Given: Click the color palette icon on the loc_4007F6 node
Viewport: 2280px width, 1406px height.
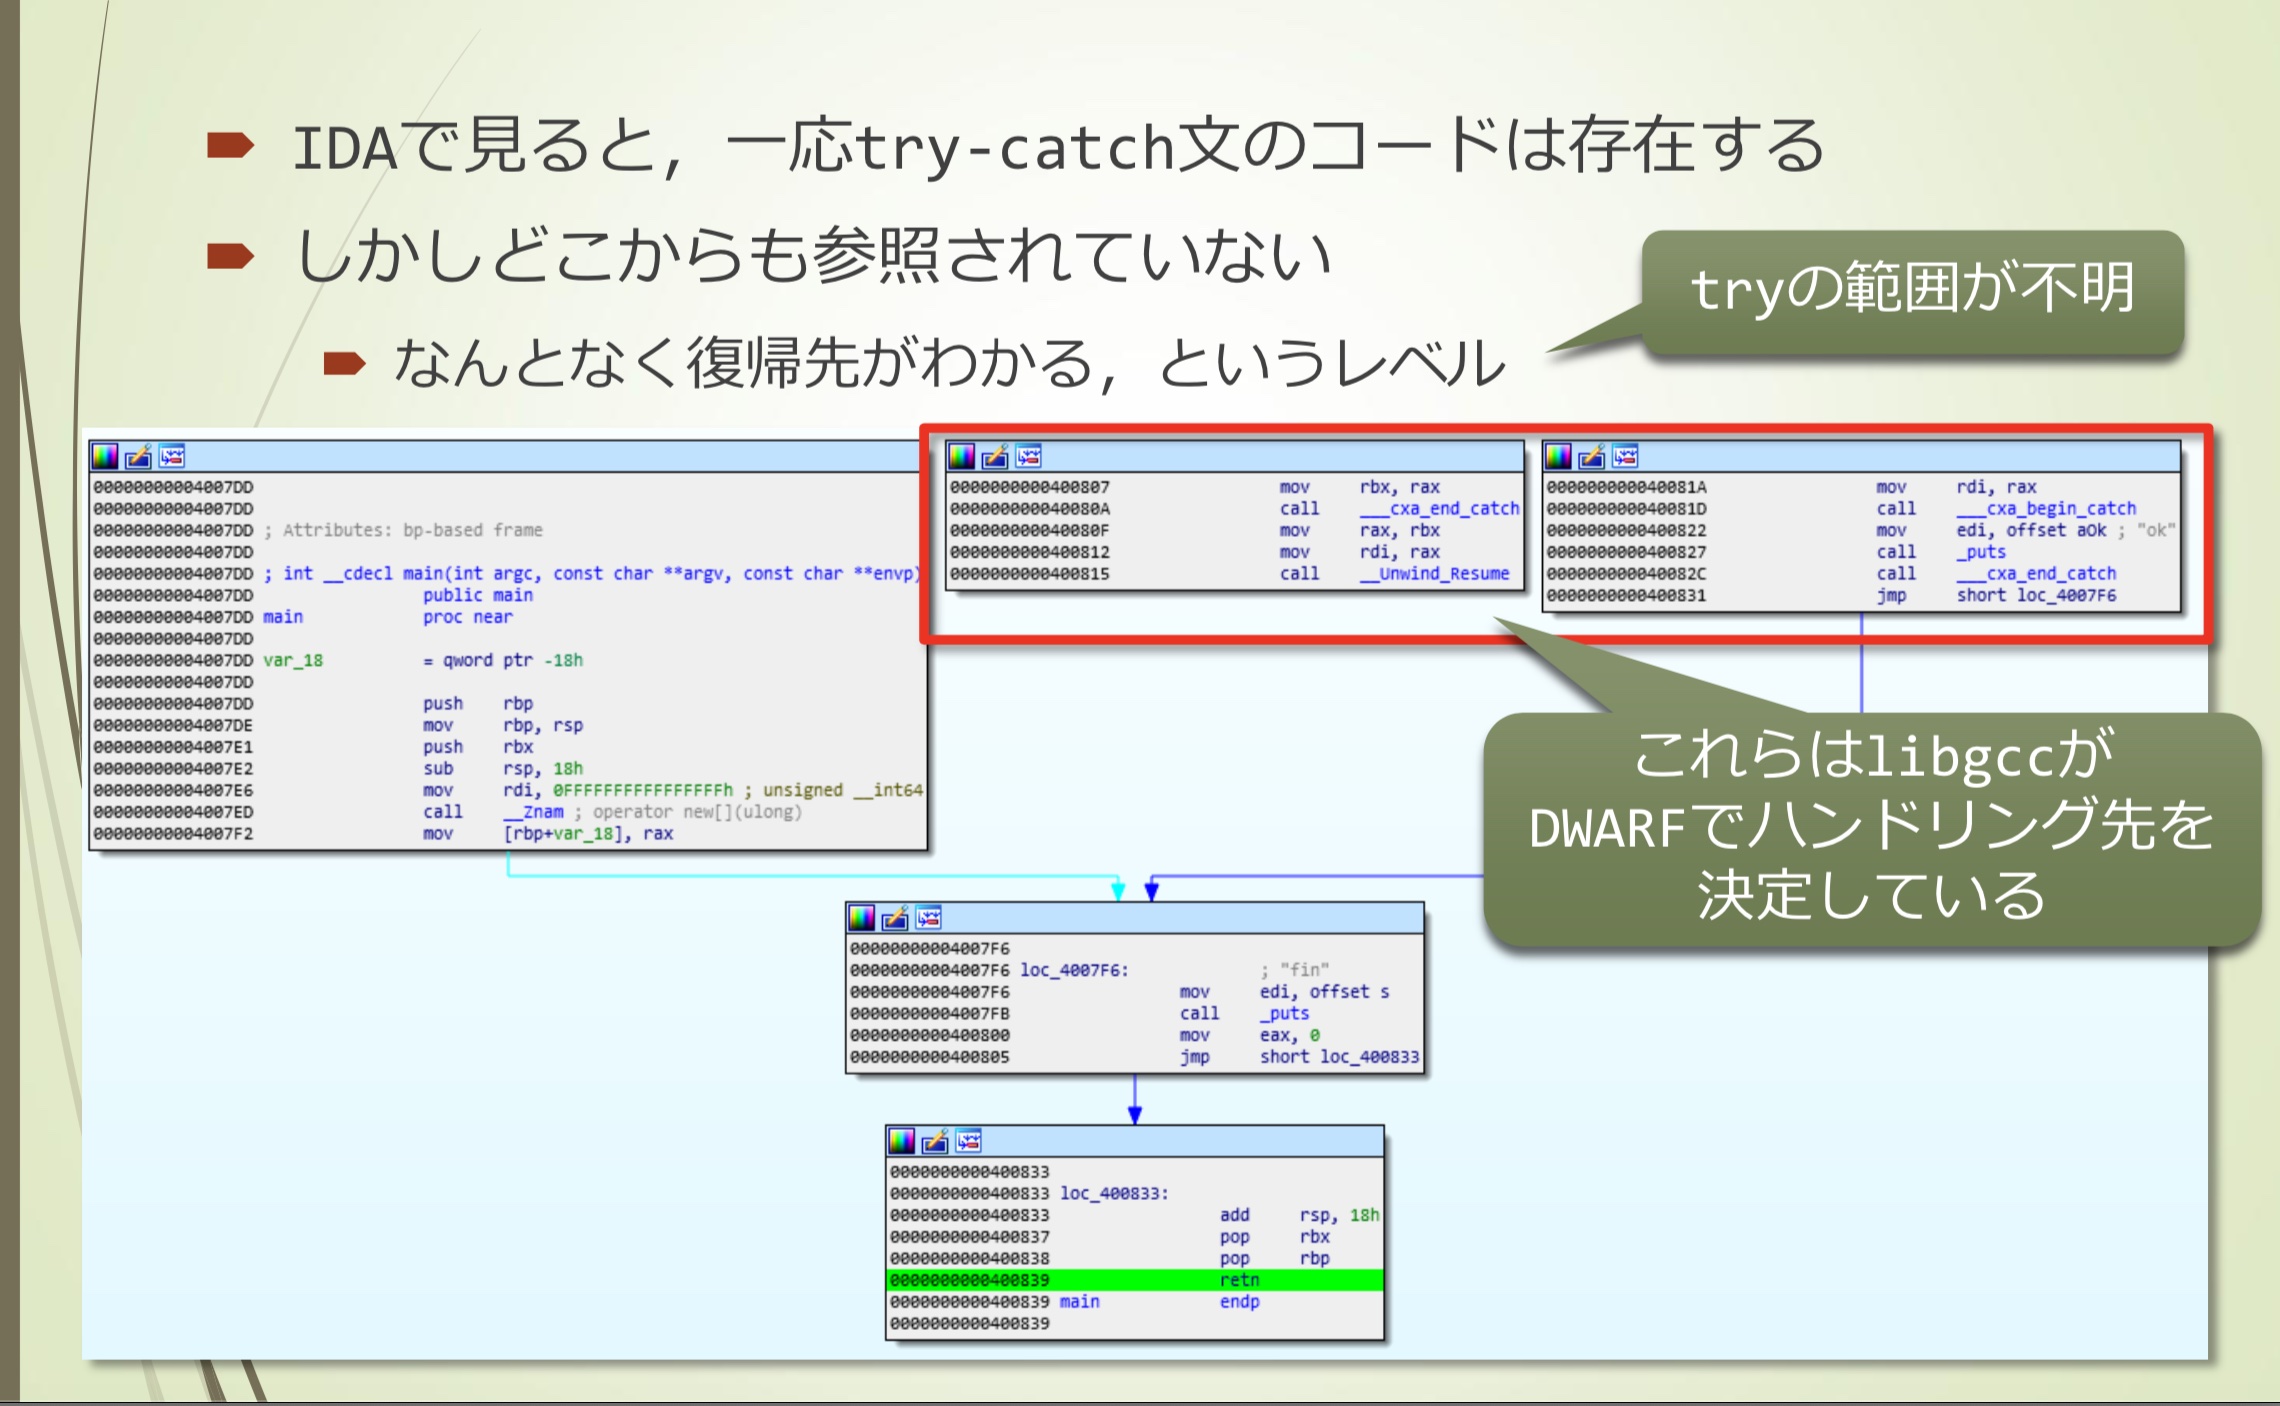Looking at the screenshot, I should [861, 918].
